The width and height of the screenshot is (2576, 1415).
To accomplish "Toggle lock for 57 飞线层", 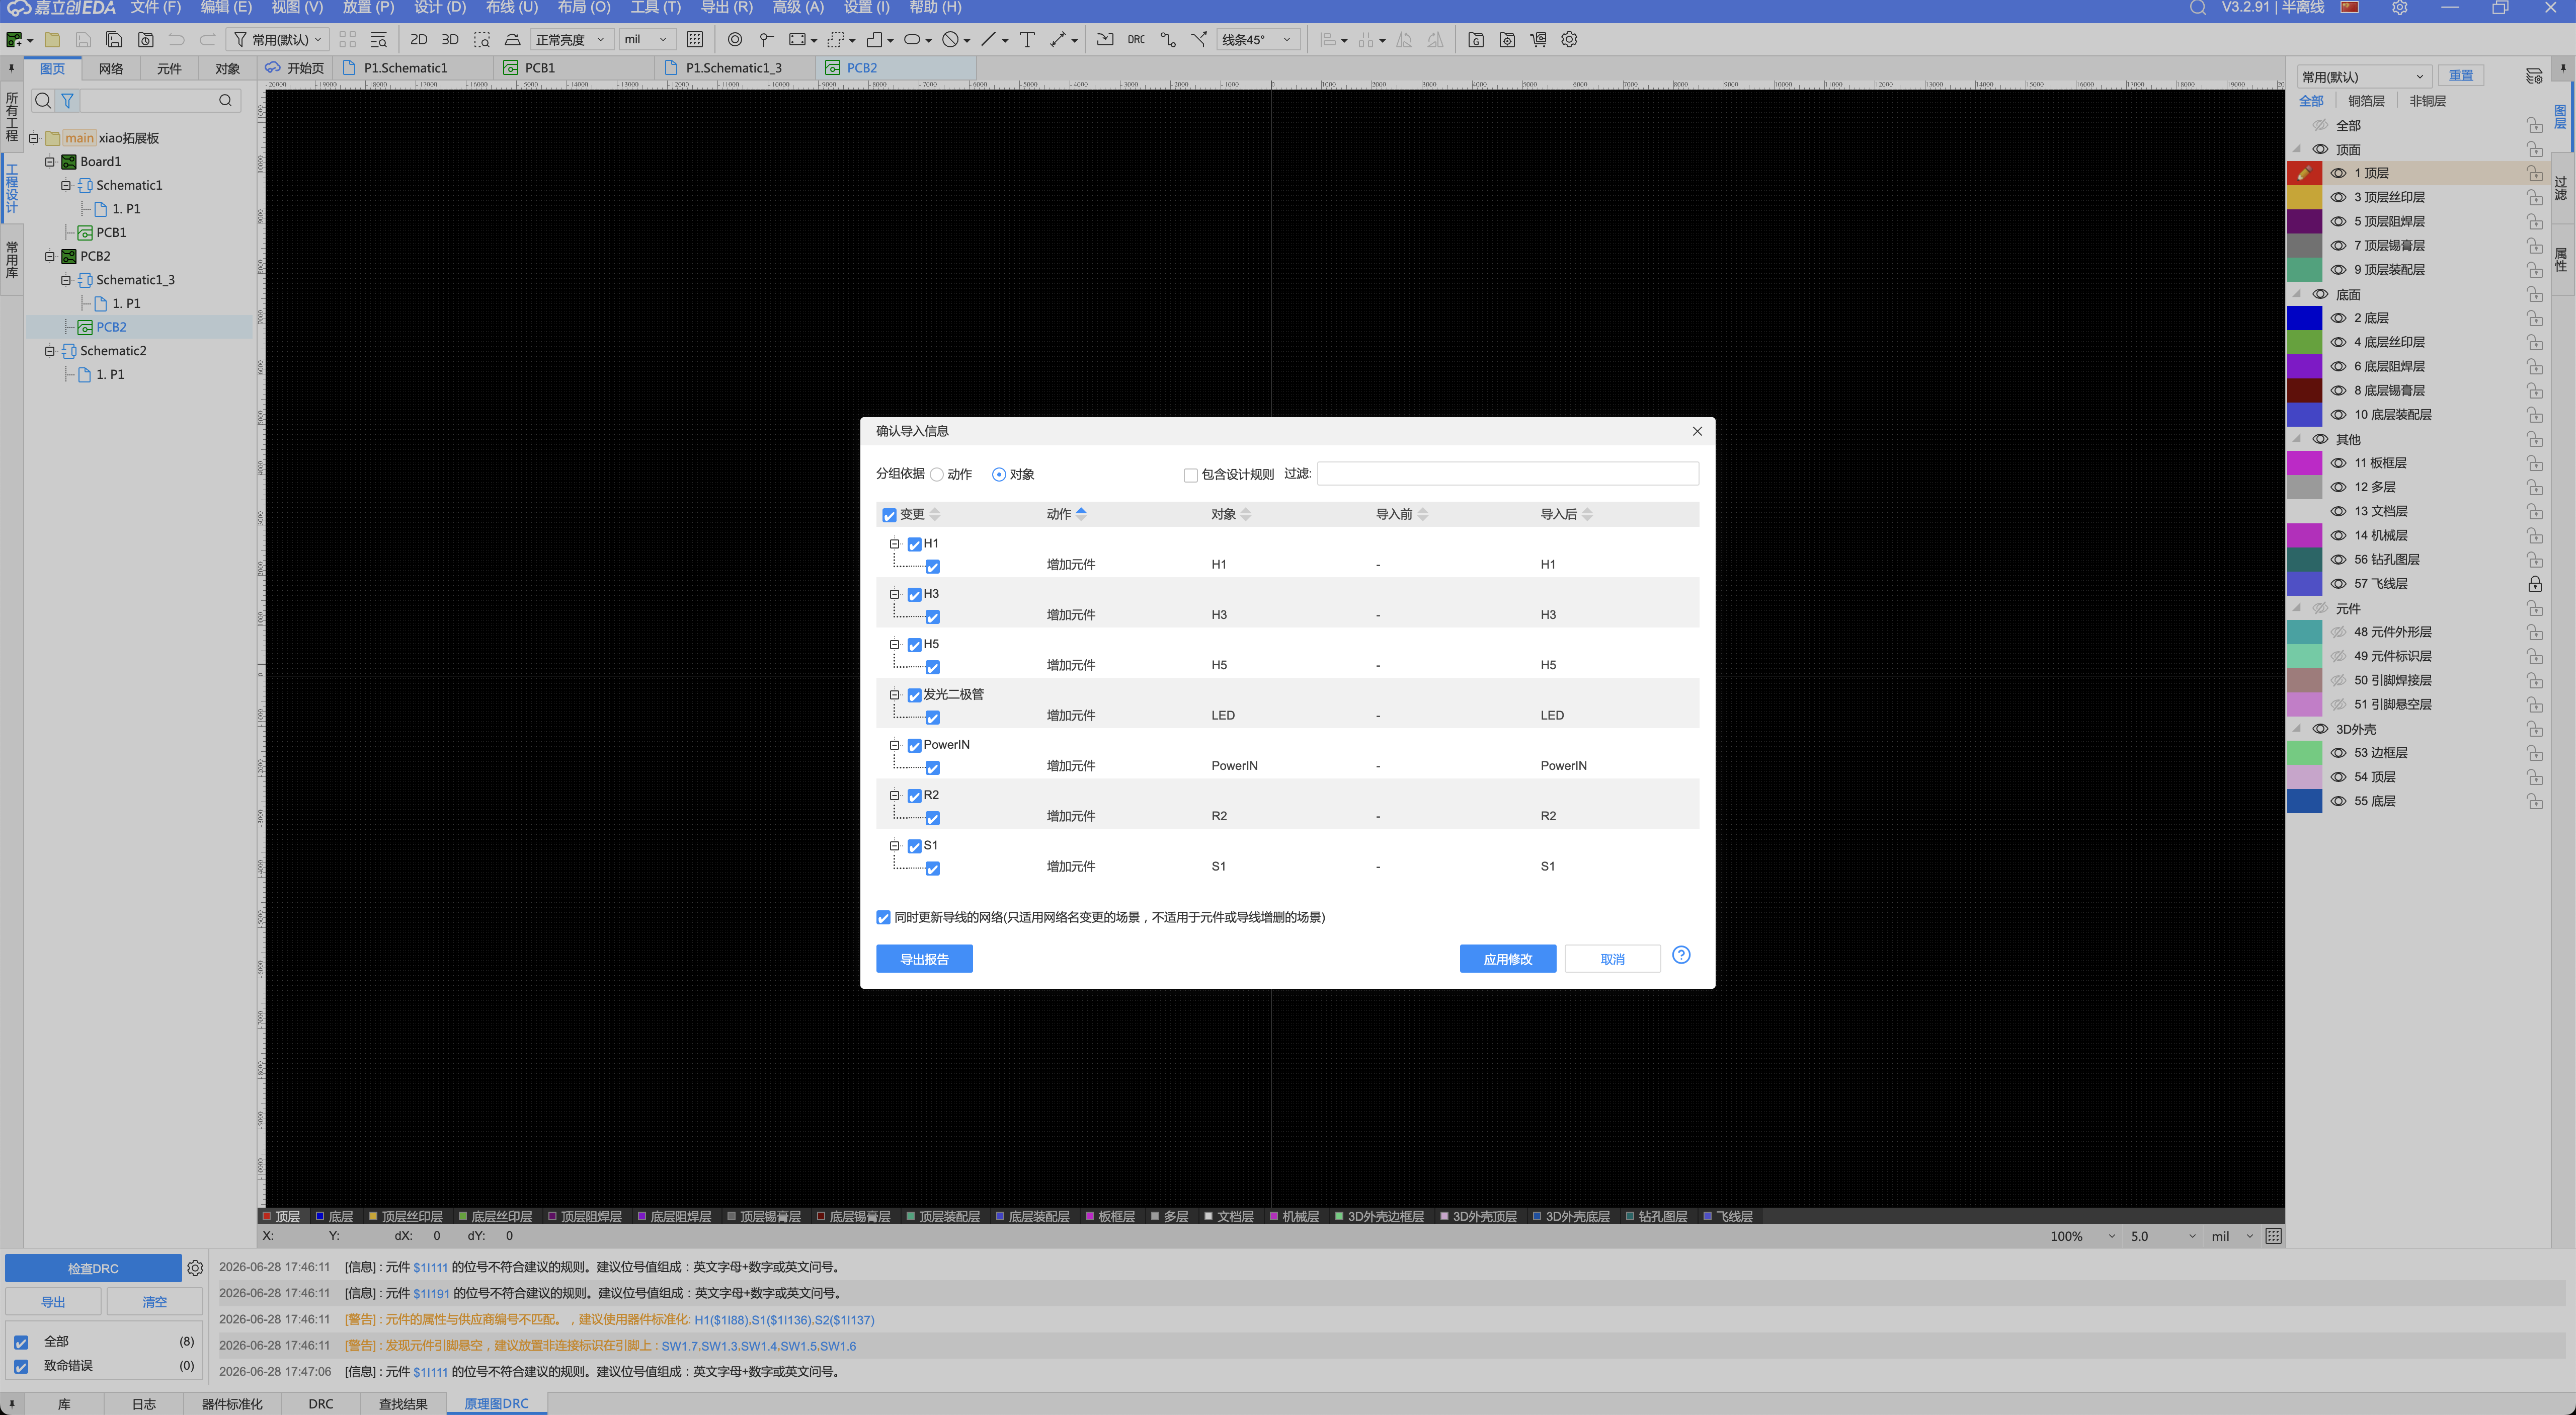I will coord(2534,584).
